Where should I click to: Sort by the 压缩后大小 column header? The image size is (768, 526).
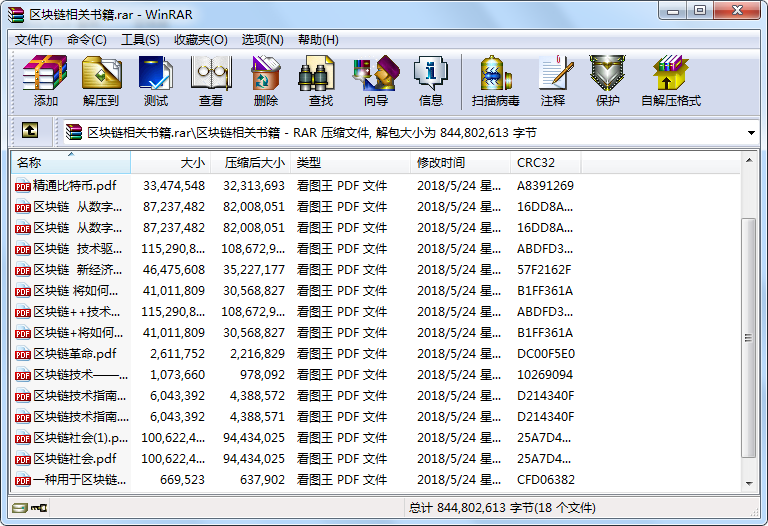(x=250, y=163)
